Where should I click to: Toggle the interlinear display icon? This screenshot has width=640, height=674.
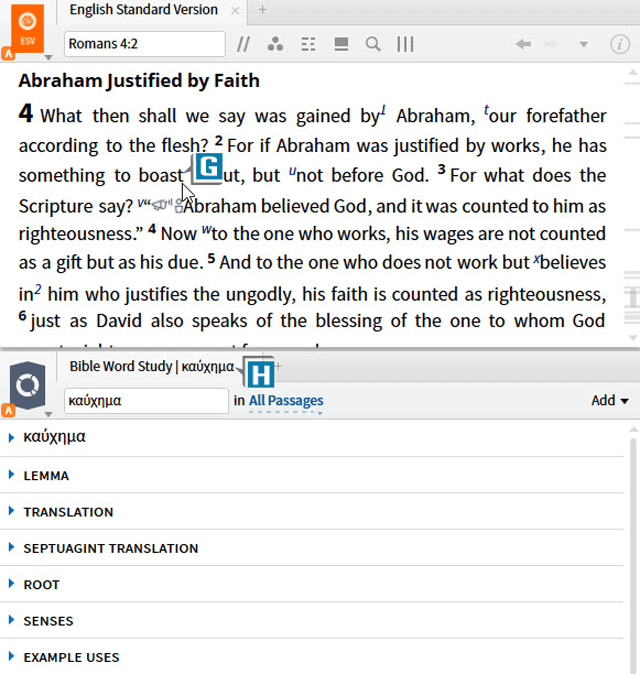[308, 44]
